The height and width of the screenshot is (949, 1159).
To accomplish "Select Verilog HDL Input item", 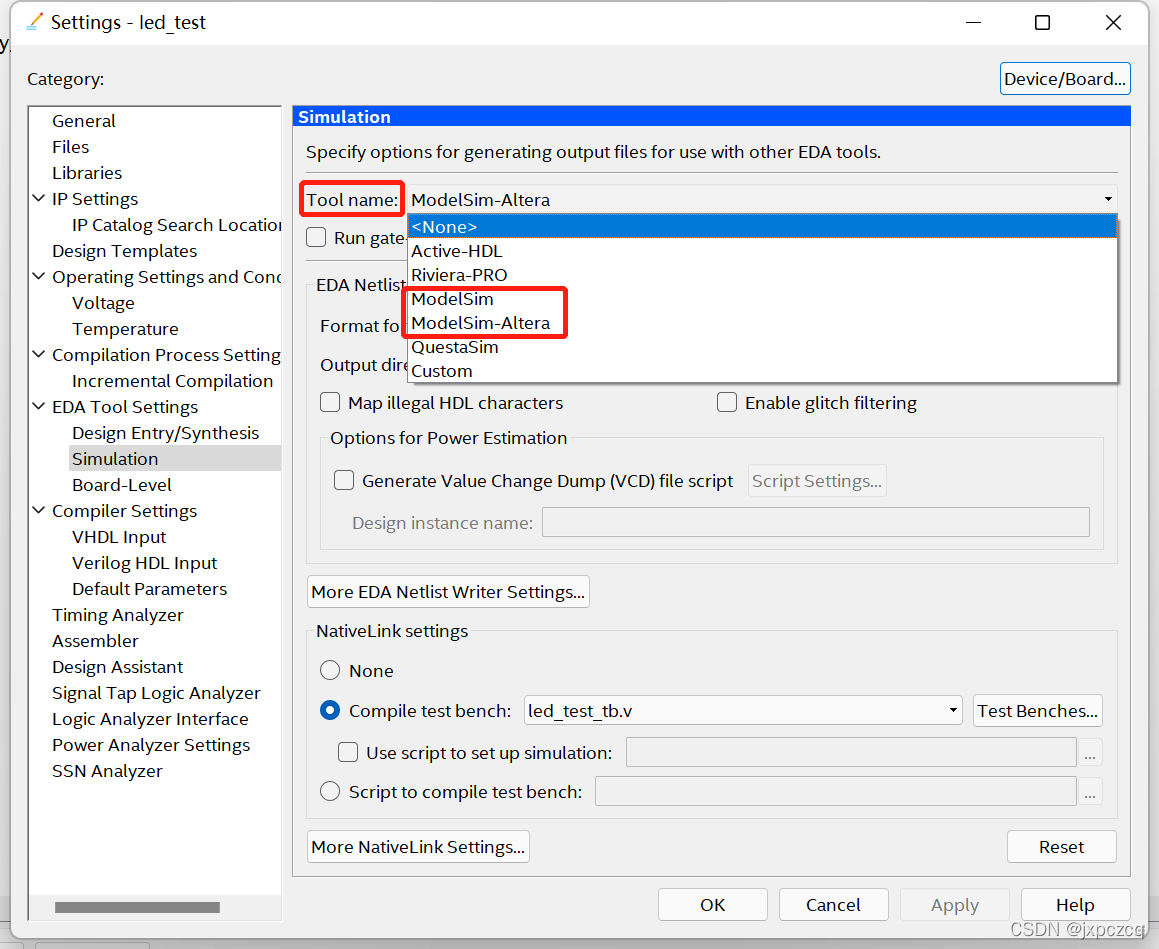I will coord(144,562).
